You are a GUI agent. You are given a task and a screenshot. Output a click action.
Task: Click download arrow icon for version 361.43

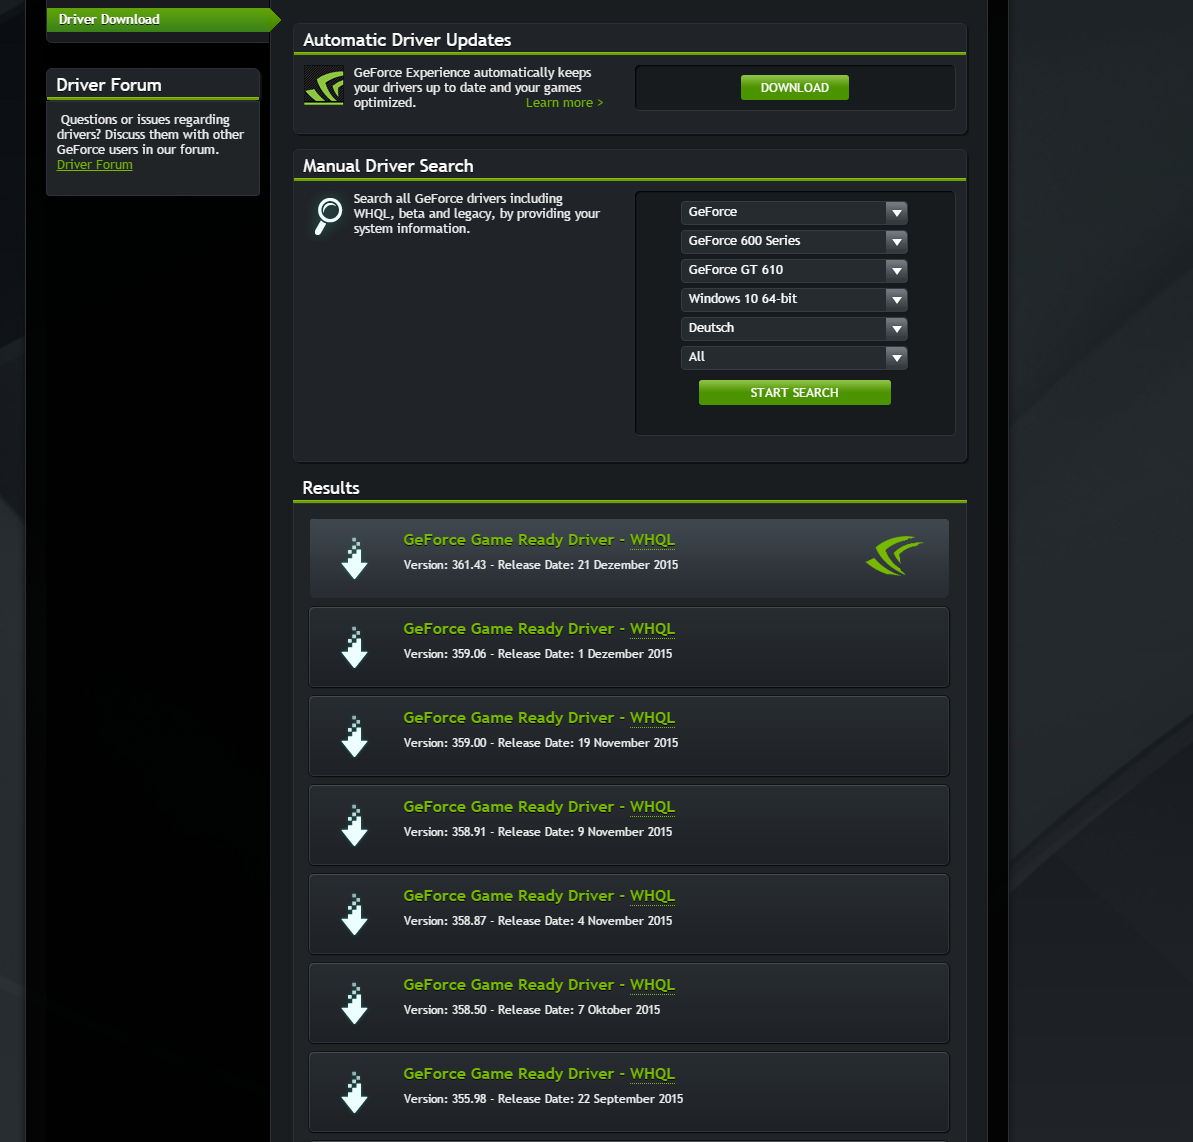tap(355, 558)
